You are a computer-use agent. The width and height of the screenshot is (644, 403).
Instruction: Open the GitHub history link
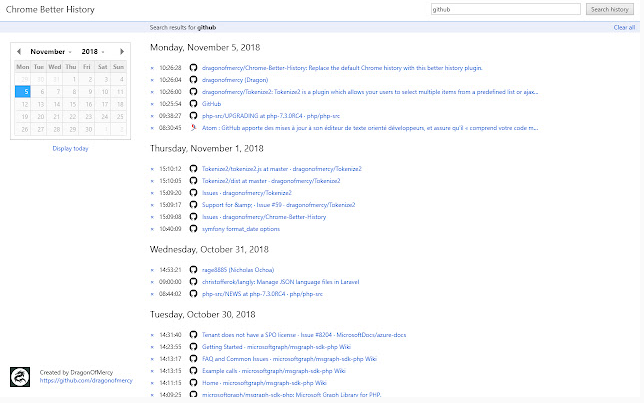(212, 104)
